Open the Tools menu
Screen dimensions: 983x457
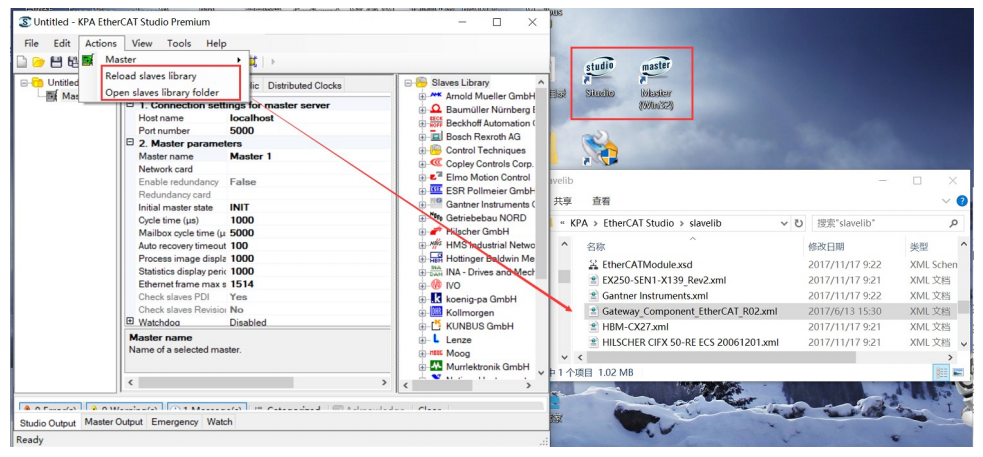point(179,43)
